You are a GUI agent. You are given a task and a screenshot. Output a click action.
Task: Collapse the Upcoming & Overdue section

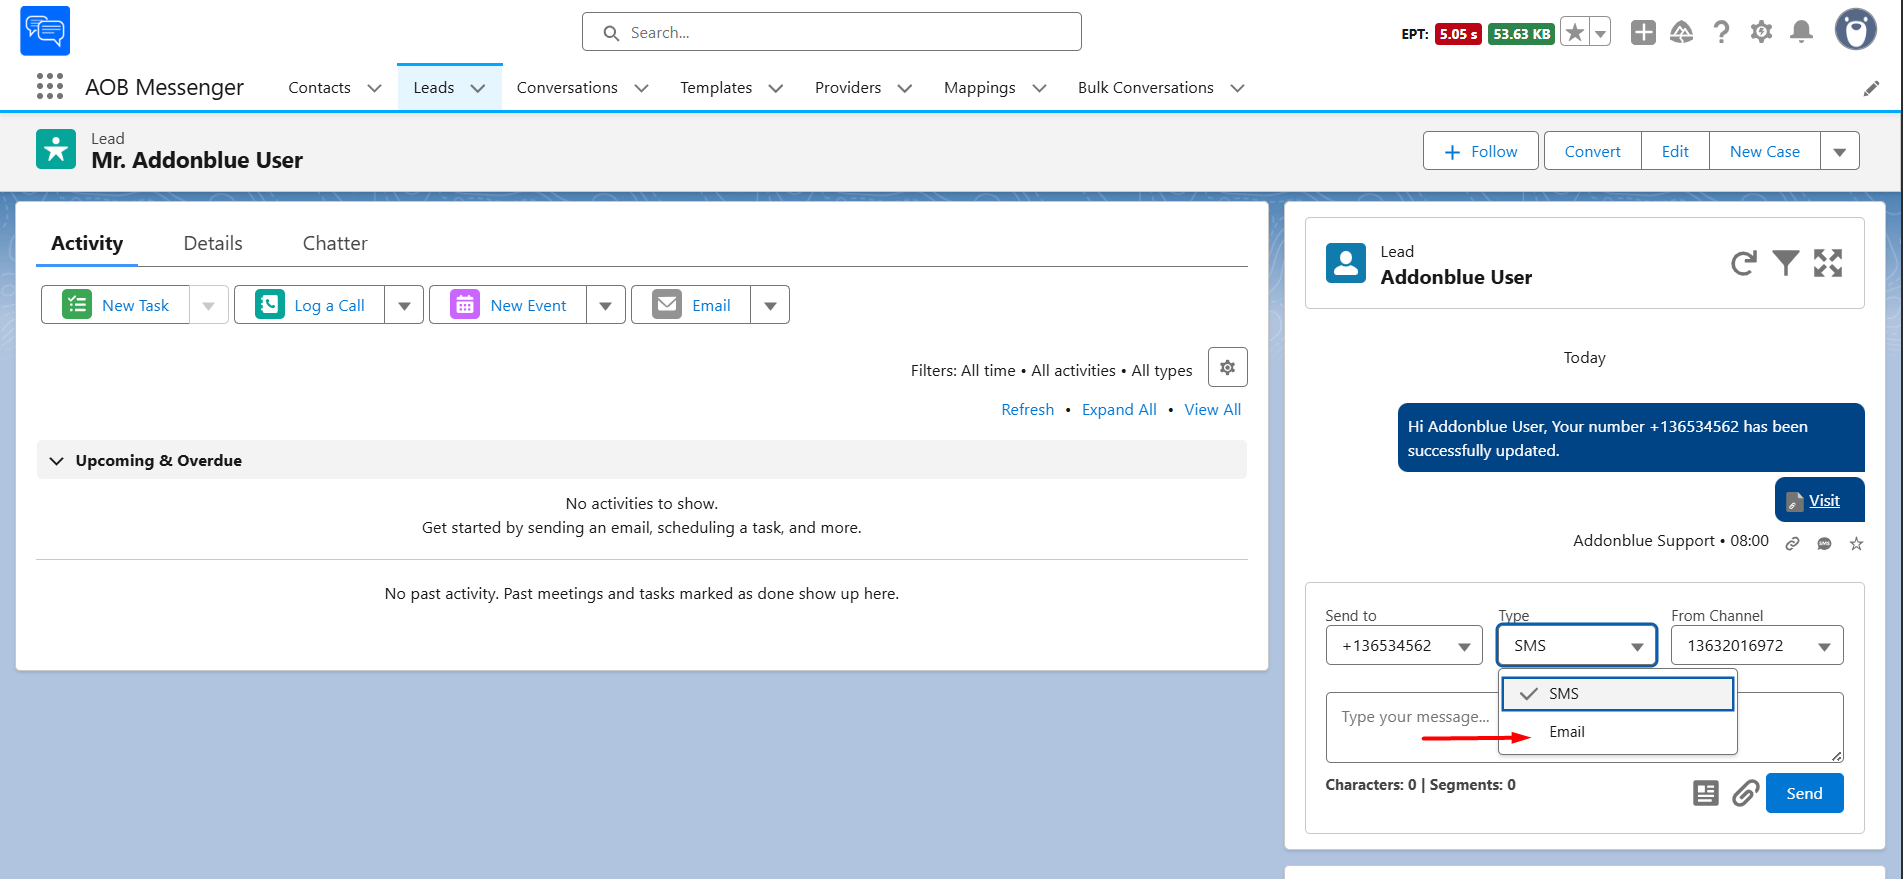pyautogui.click(x=57, y=460)
